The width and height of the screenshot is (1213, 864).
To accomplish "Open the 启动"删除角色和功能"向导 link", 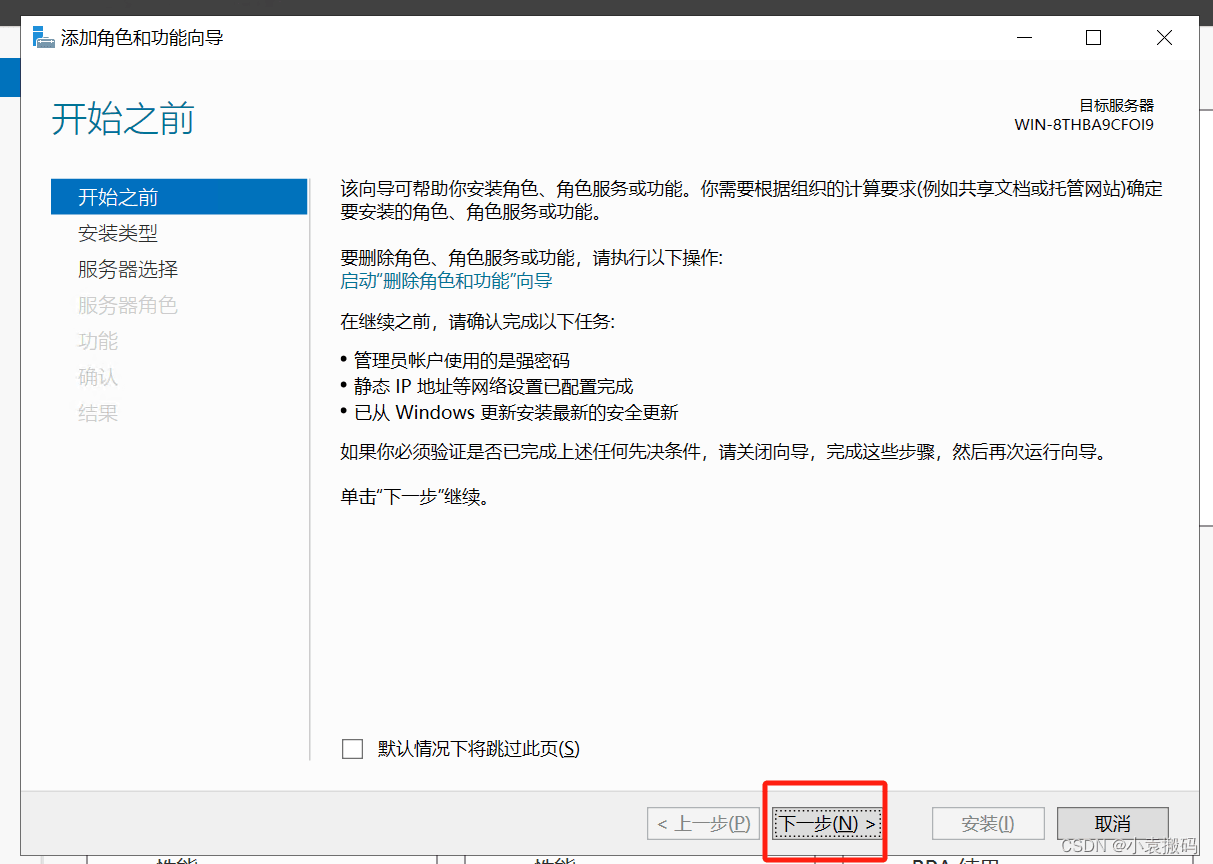I will tap(446, 281).
